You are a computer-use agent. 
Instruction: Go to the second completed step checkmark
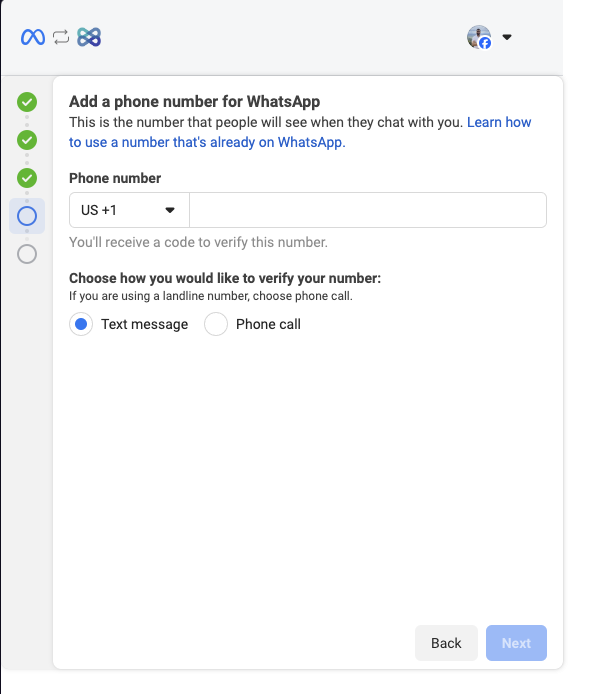click(x=27, y=140)
